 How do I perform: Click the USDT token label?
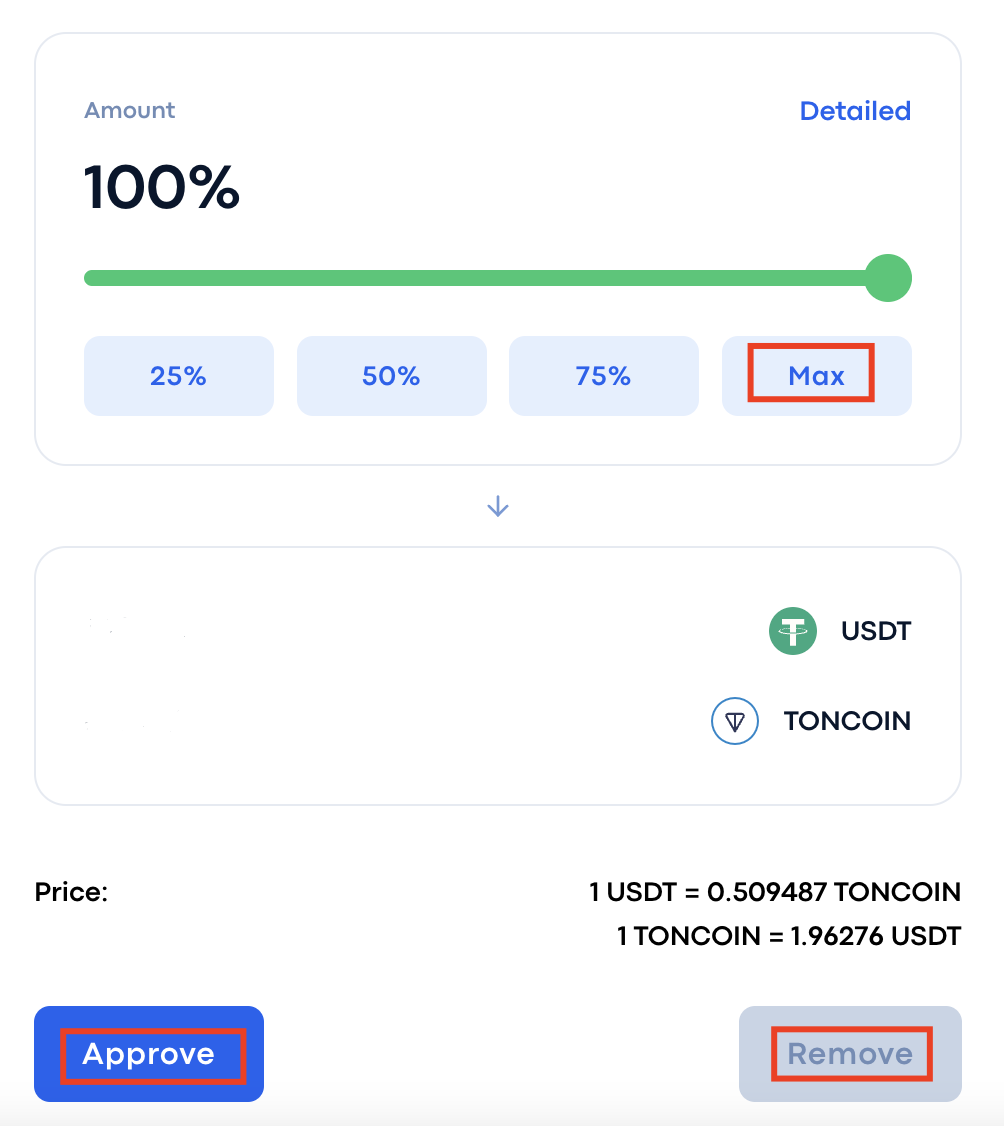tap(875, 631)
